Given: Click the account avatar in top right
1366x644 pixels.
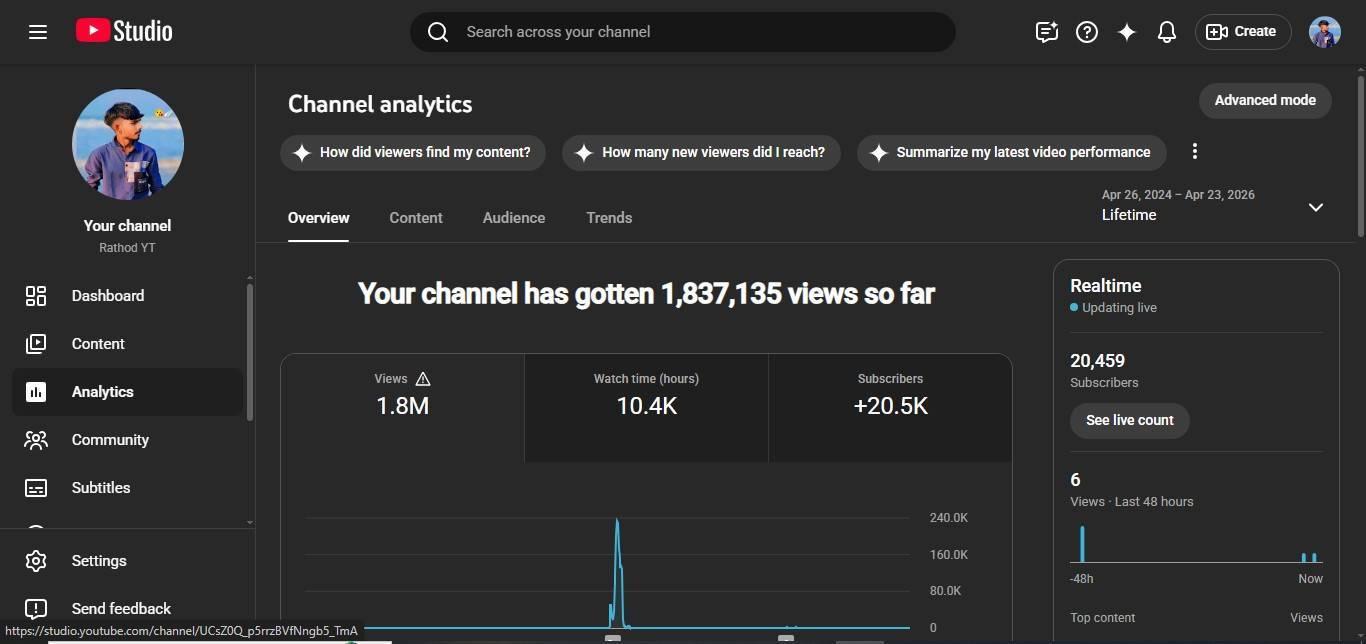Looking at the screenshot, I should (x=1324, y=32).
